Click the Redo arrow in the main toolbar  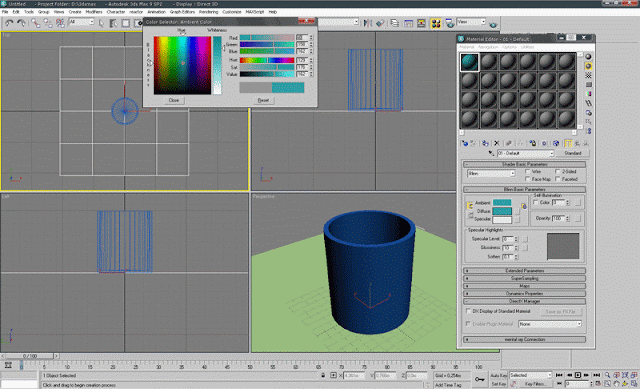tap(21, 23)
